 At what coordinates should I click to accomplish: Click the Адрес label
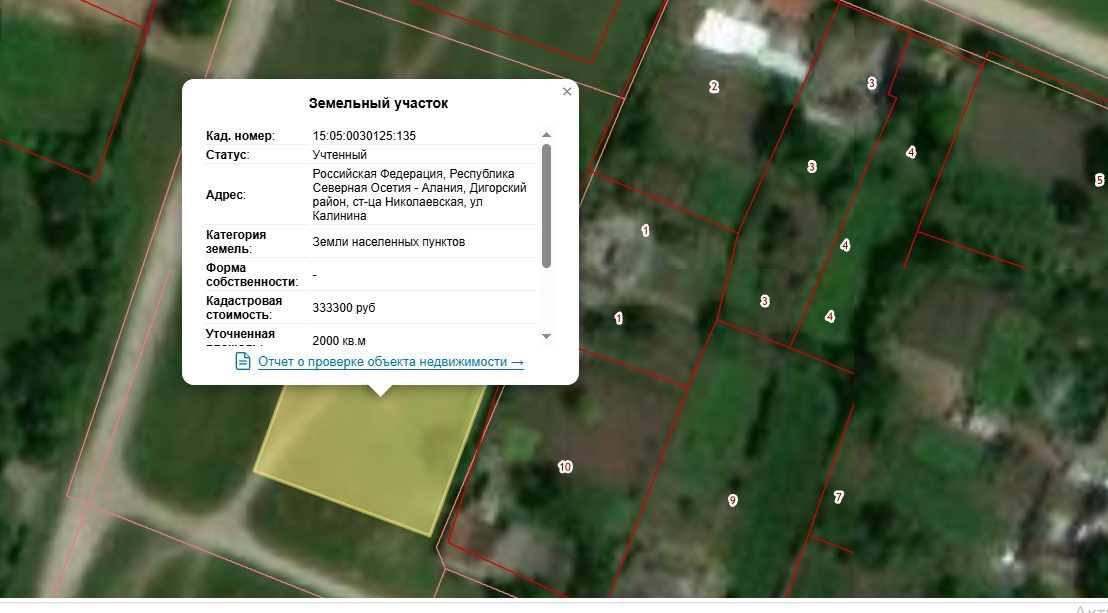[x=225, y=194]
